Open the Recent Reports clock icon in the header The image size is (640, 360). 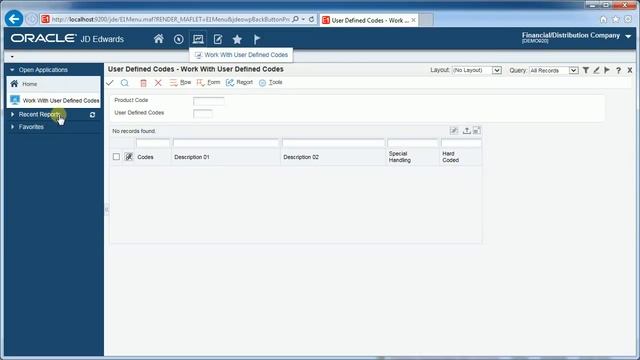(178, 39)
